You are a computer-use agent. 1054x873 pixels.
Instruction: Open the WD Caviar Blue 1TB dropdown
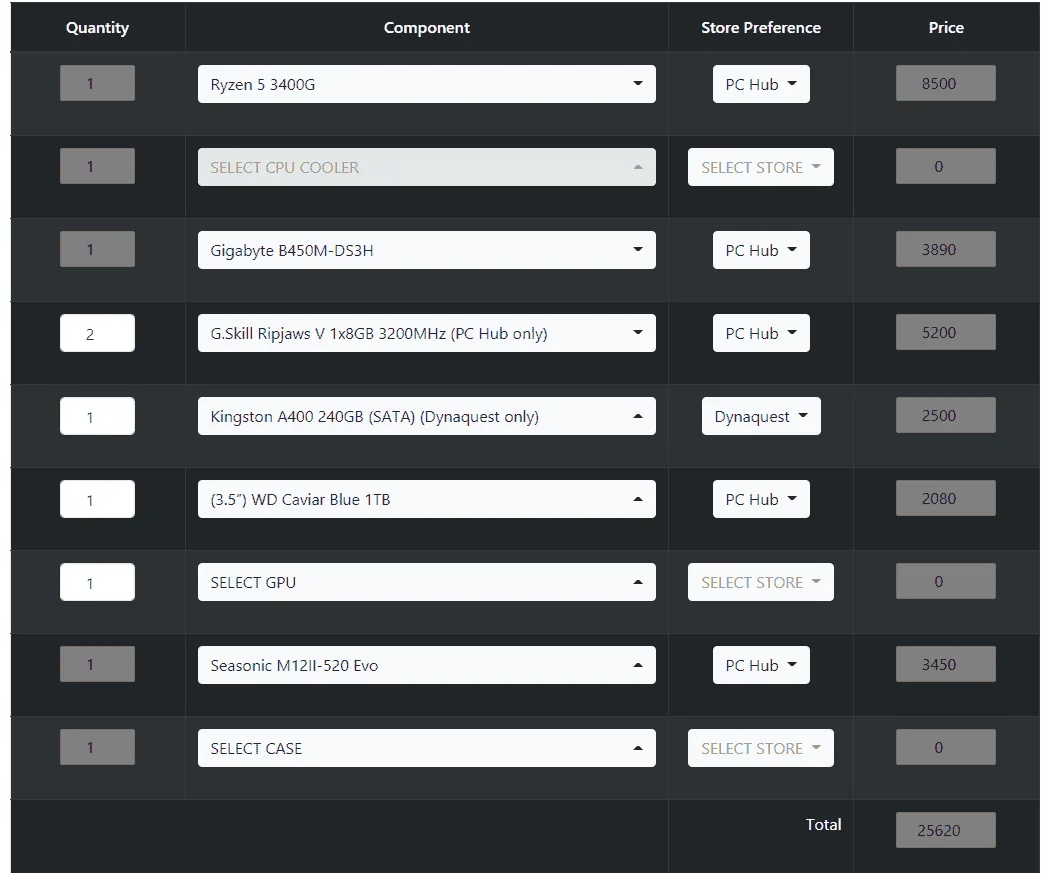(426, 499)
